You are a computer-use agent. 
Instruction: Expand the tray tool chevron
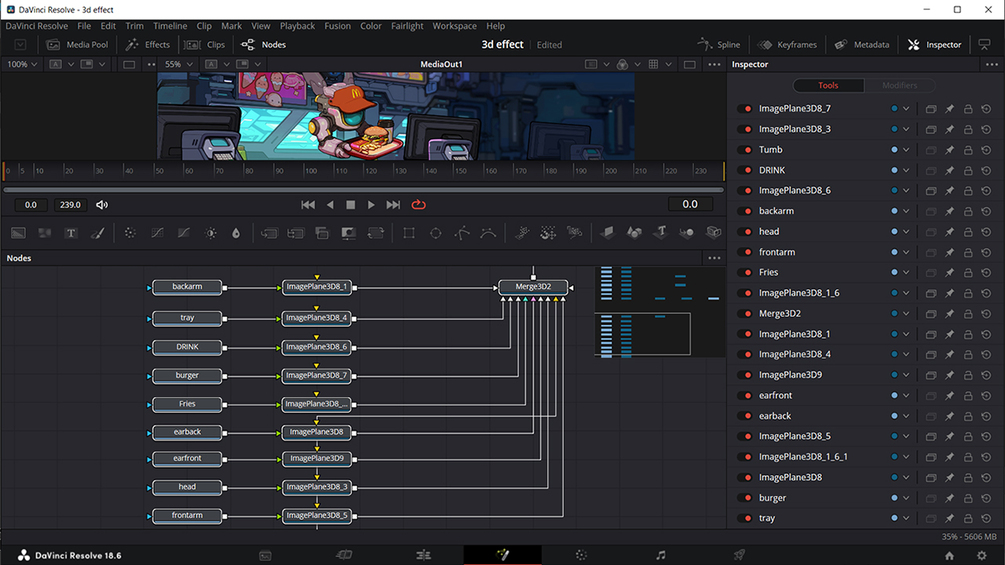906,518
